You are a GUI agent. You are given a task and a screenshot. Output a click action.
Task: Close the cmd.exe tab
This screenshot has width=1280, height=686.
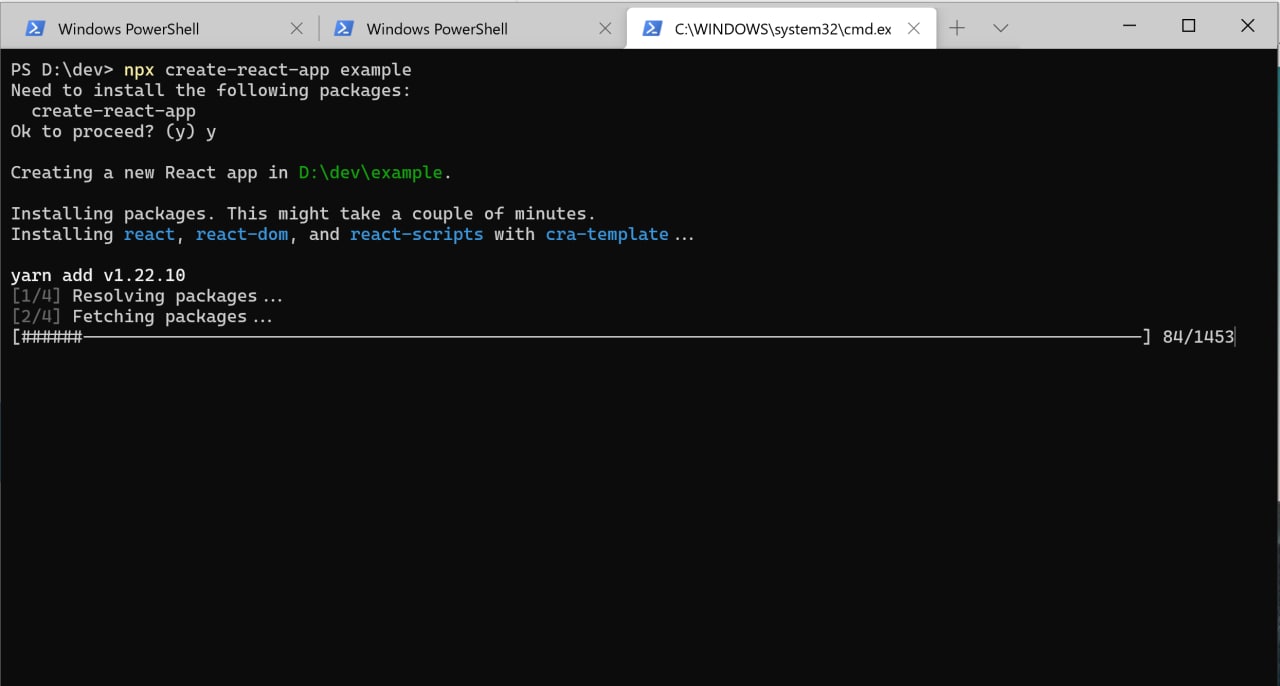[x=913, y=28]
